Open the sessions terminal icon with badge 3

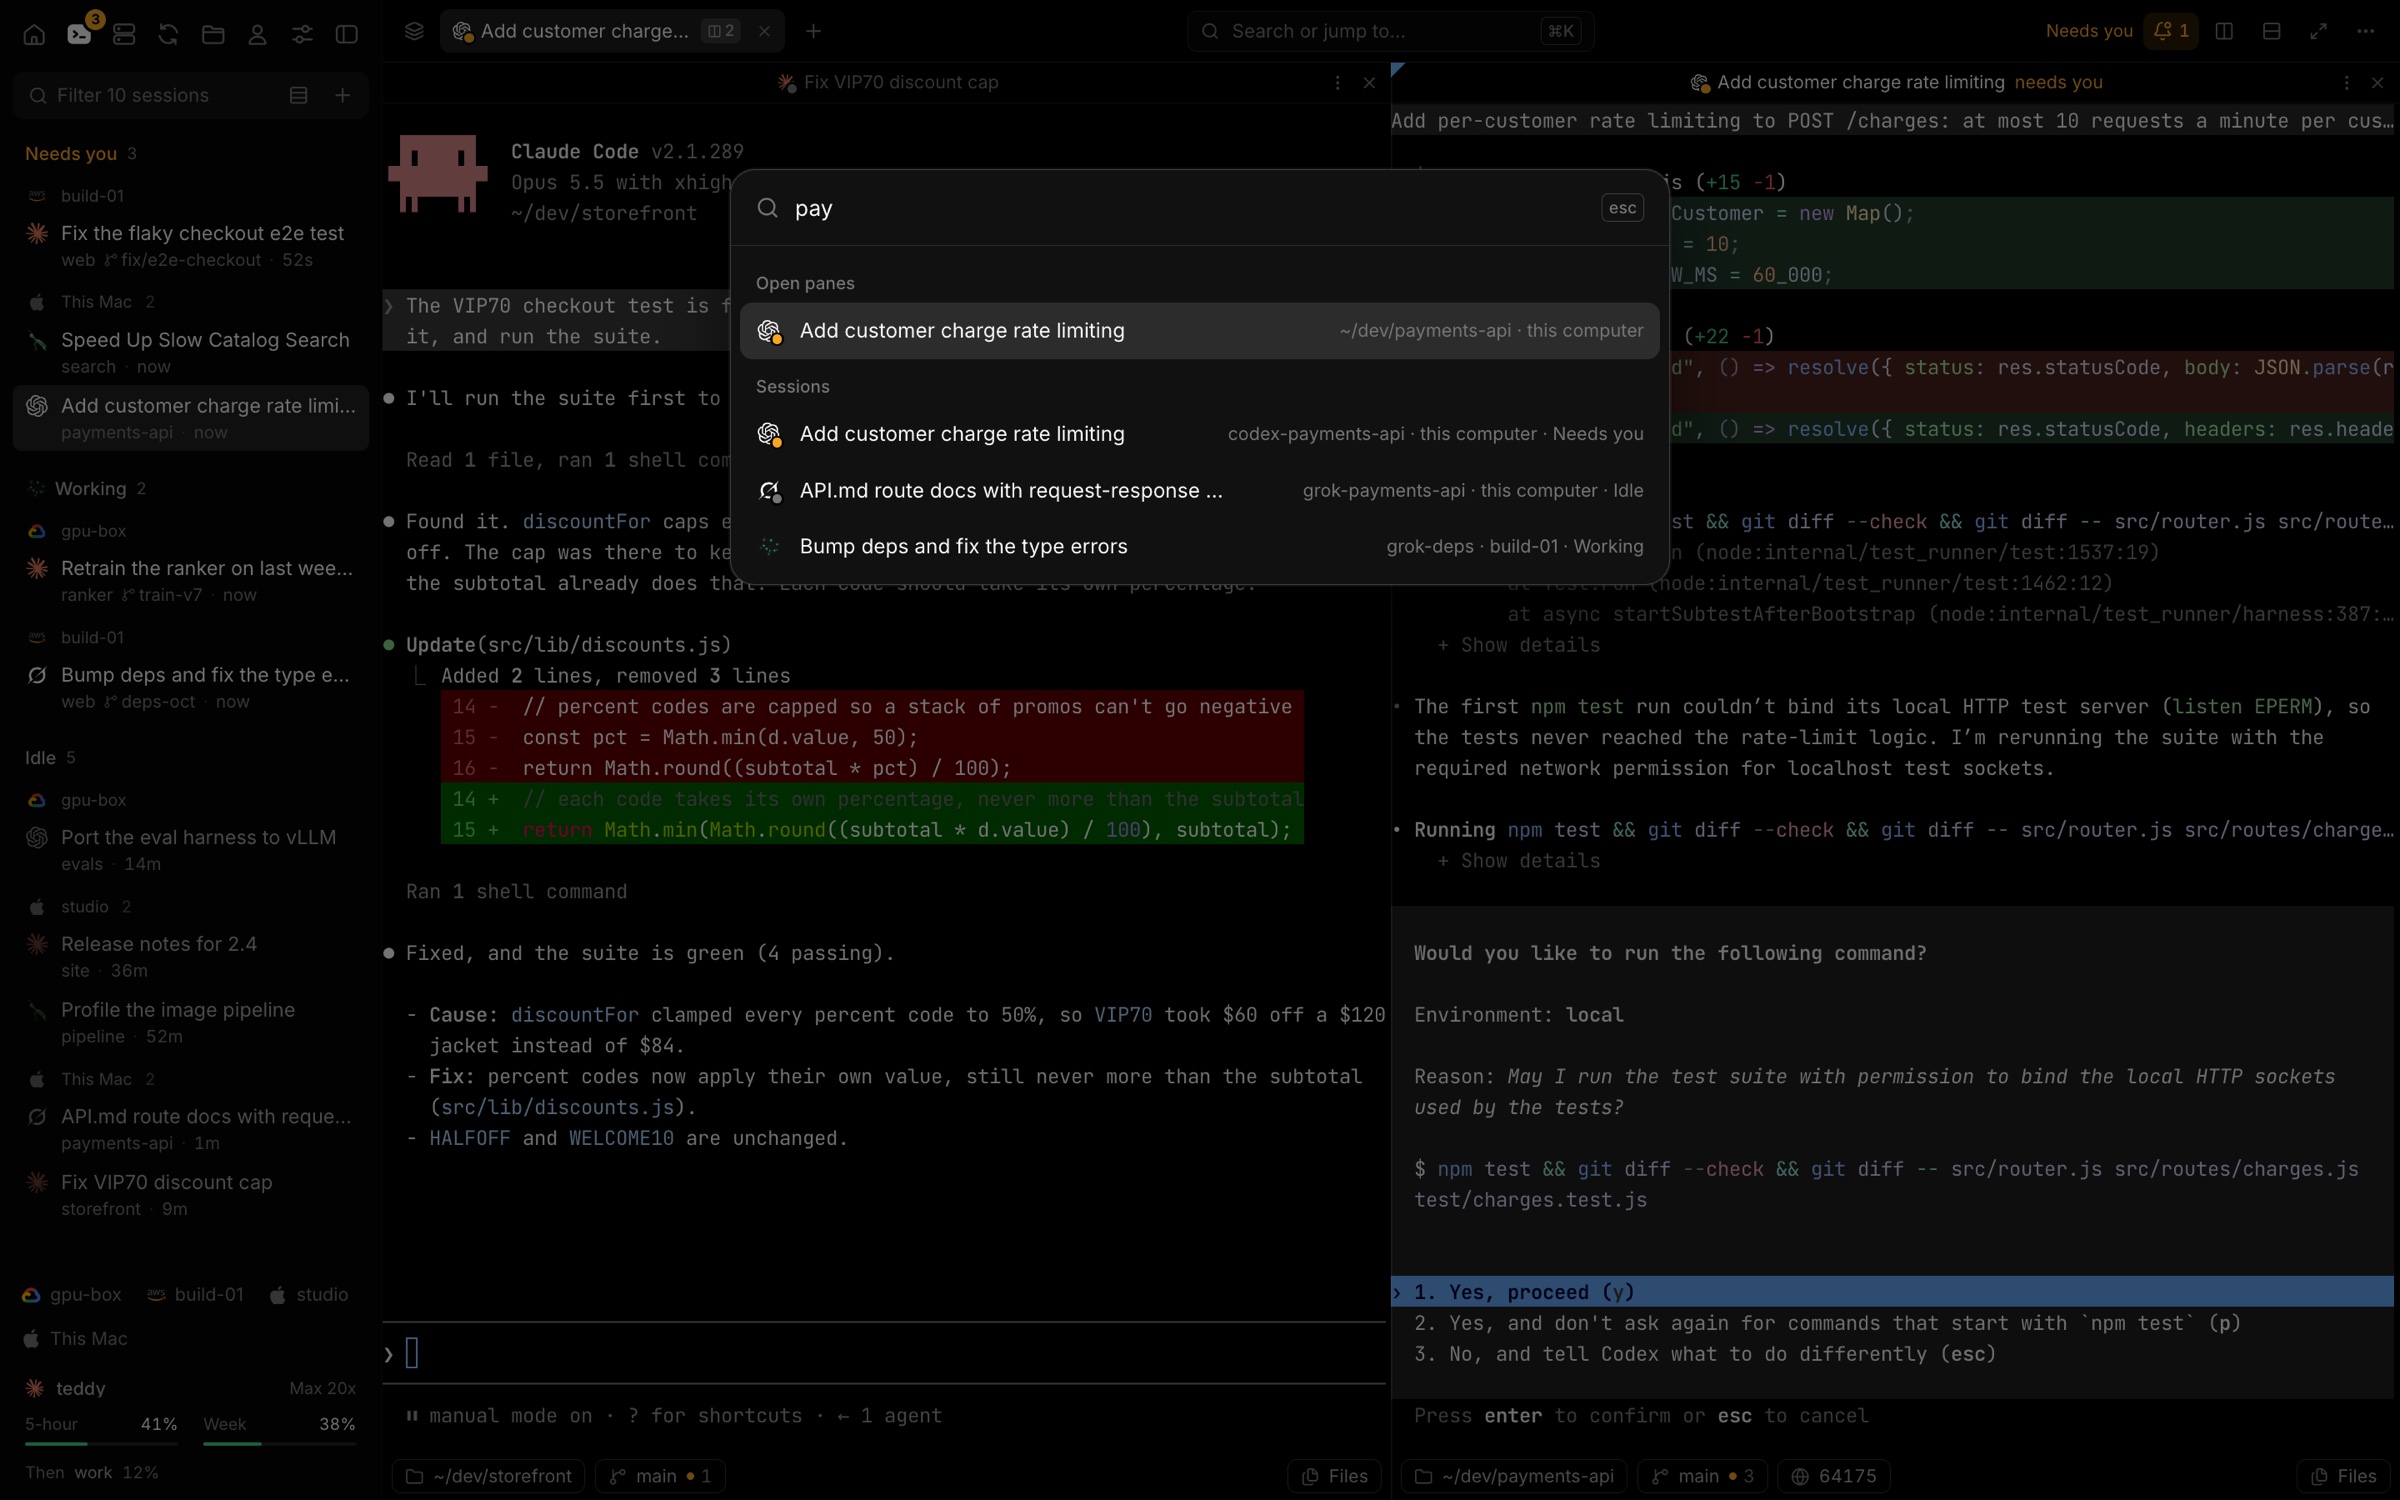coord(79,34)
